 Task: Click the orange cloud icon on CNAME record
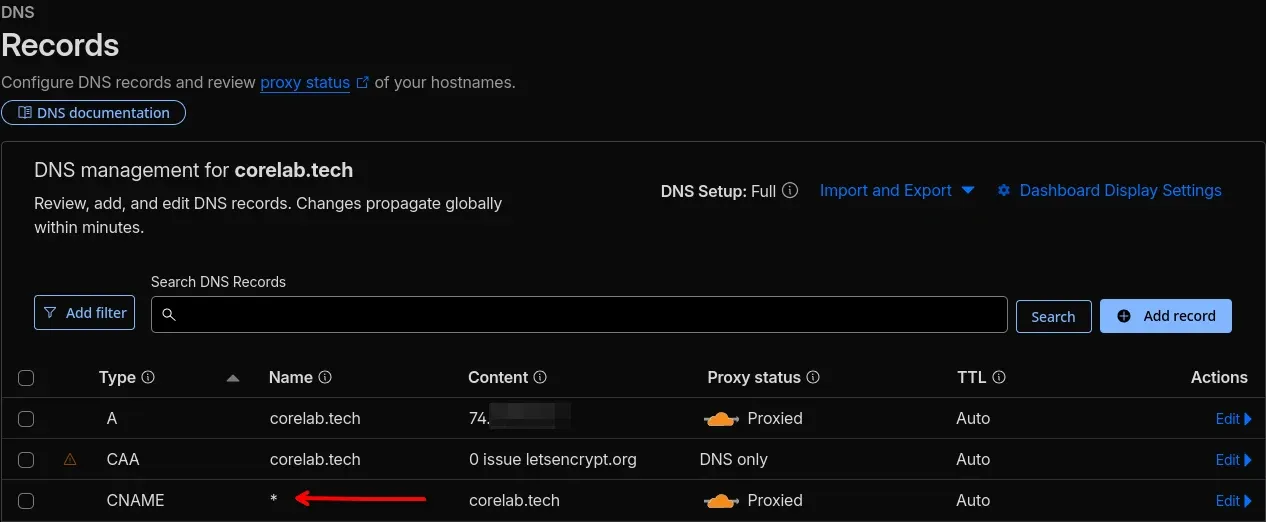tap(722, 501)
